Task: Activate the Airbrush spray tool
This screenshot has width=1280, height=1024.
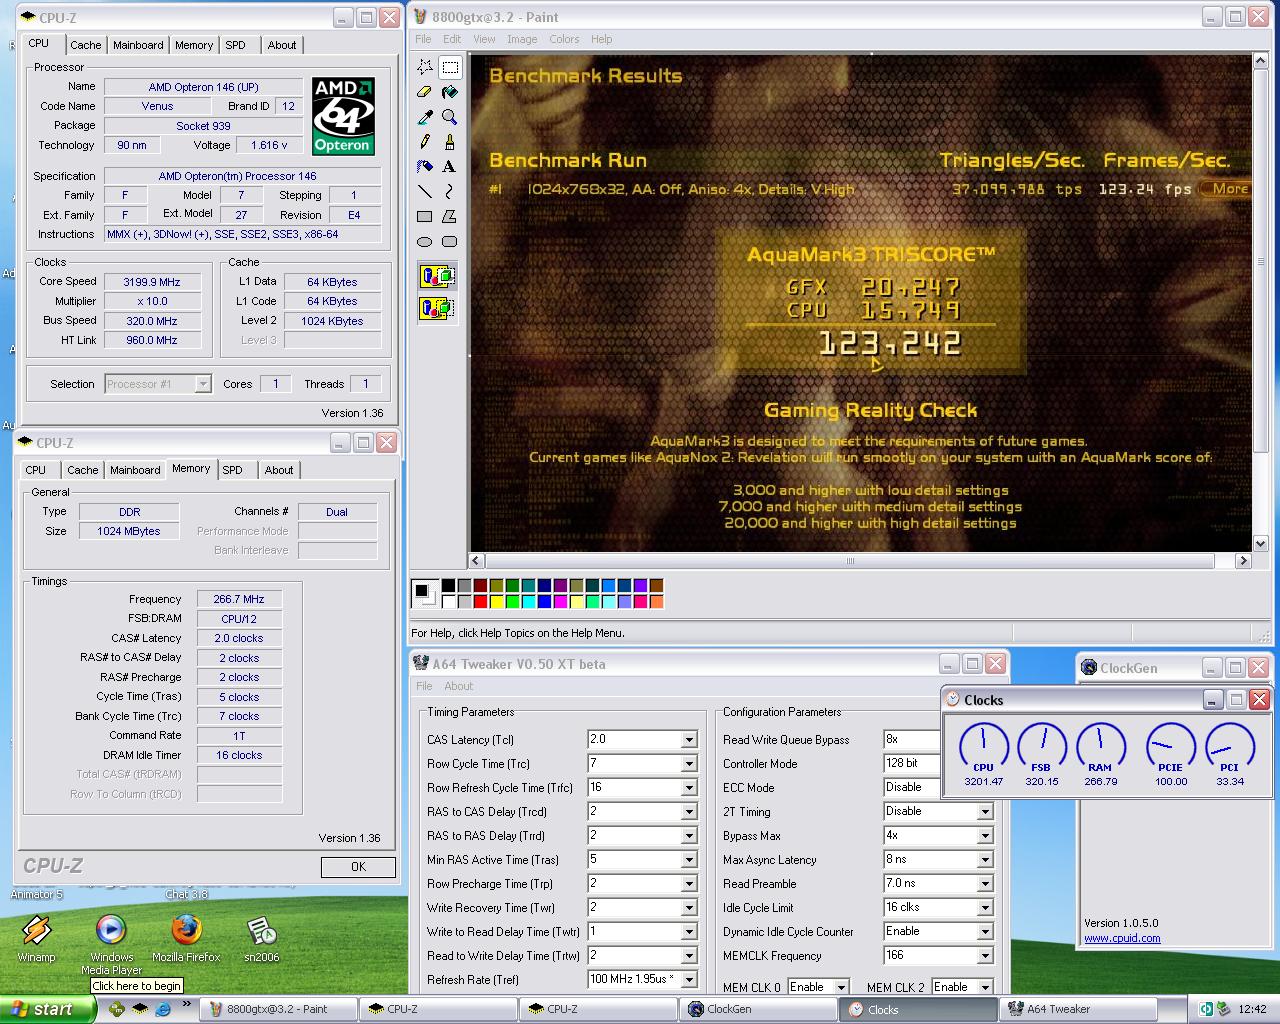Action: 425,167
